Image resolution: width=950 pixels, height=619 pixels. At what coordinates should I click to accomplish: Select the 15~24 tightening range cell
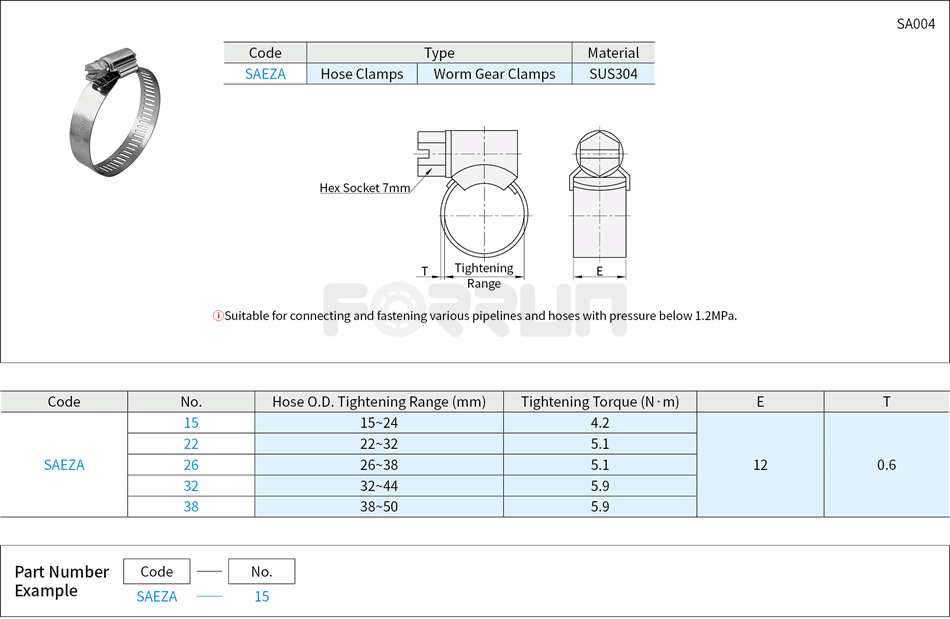(x=378, y=423)
